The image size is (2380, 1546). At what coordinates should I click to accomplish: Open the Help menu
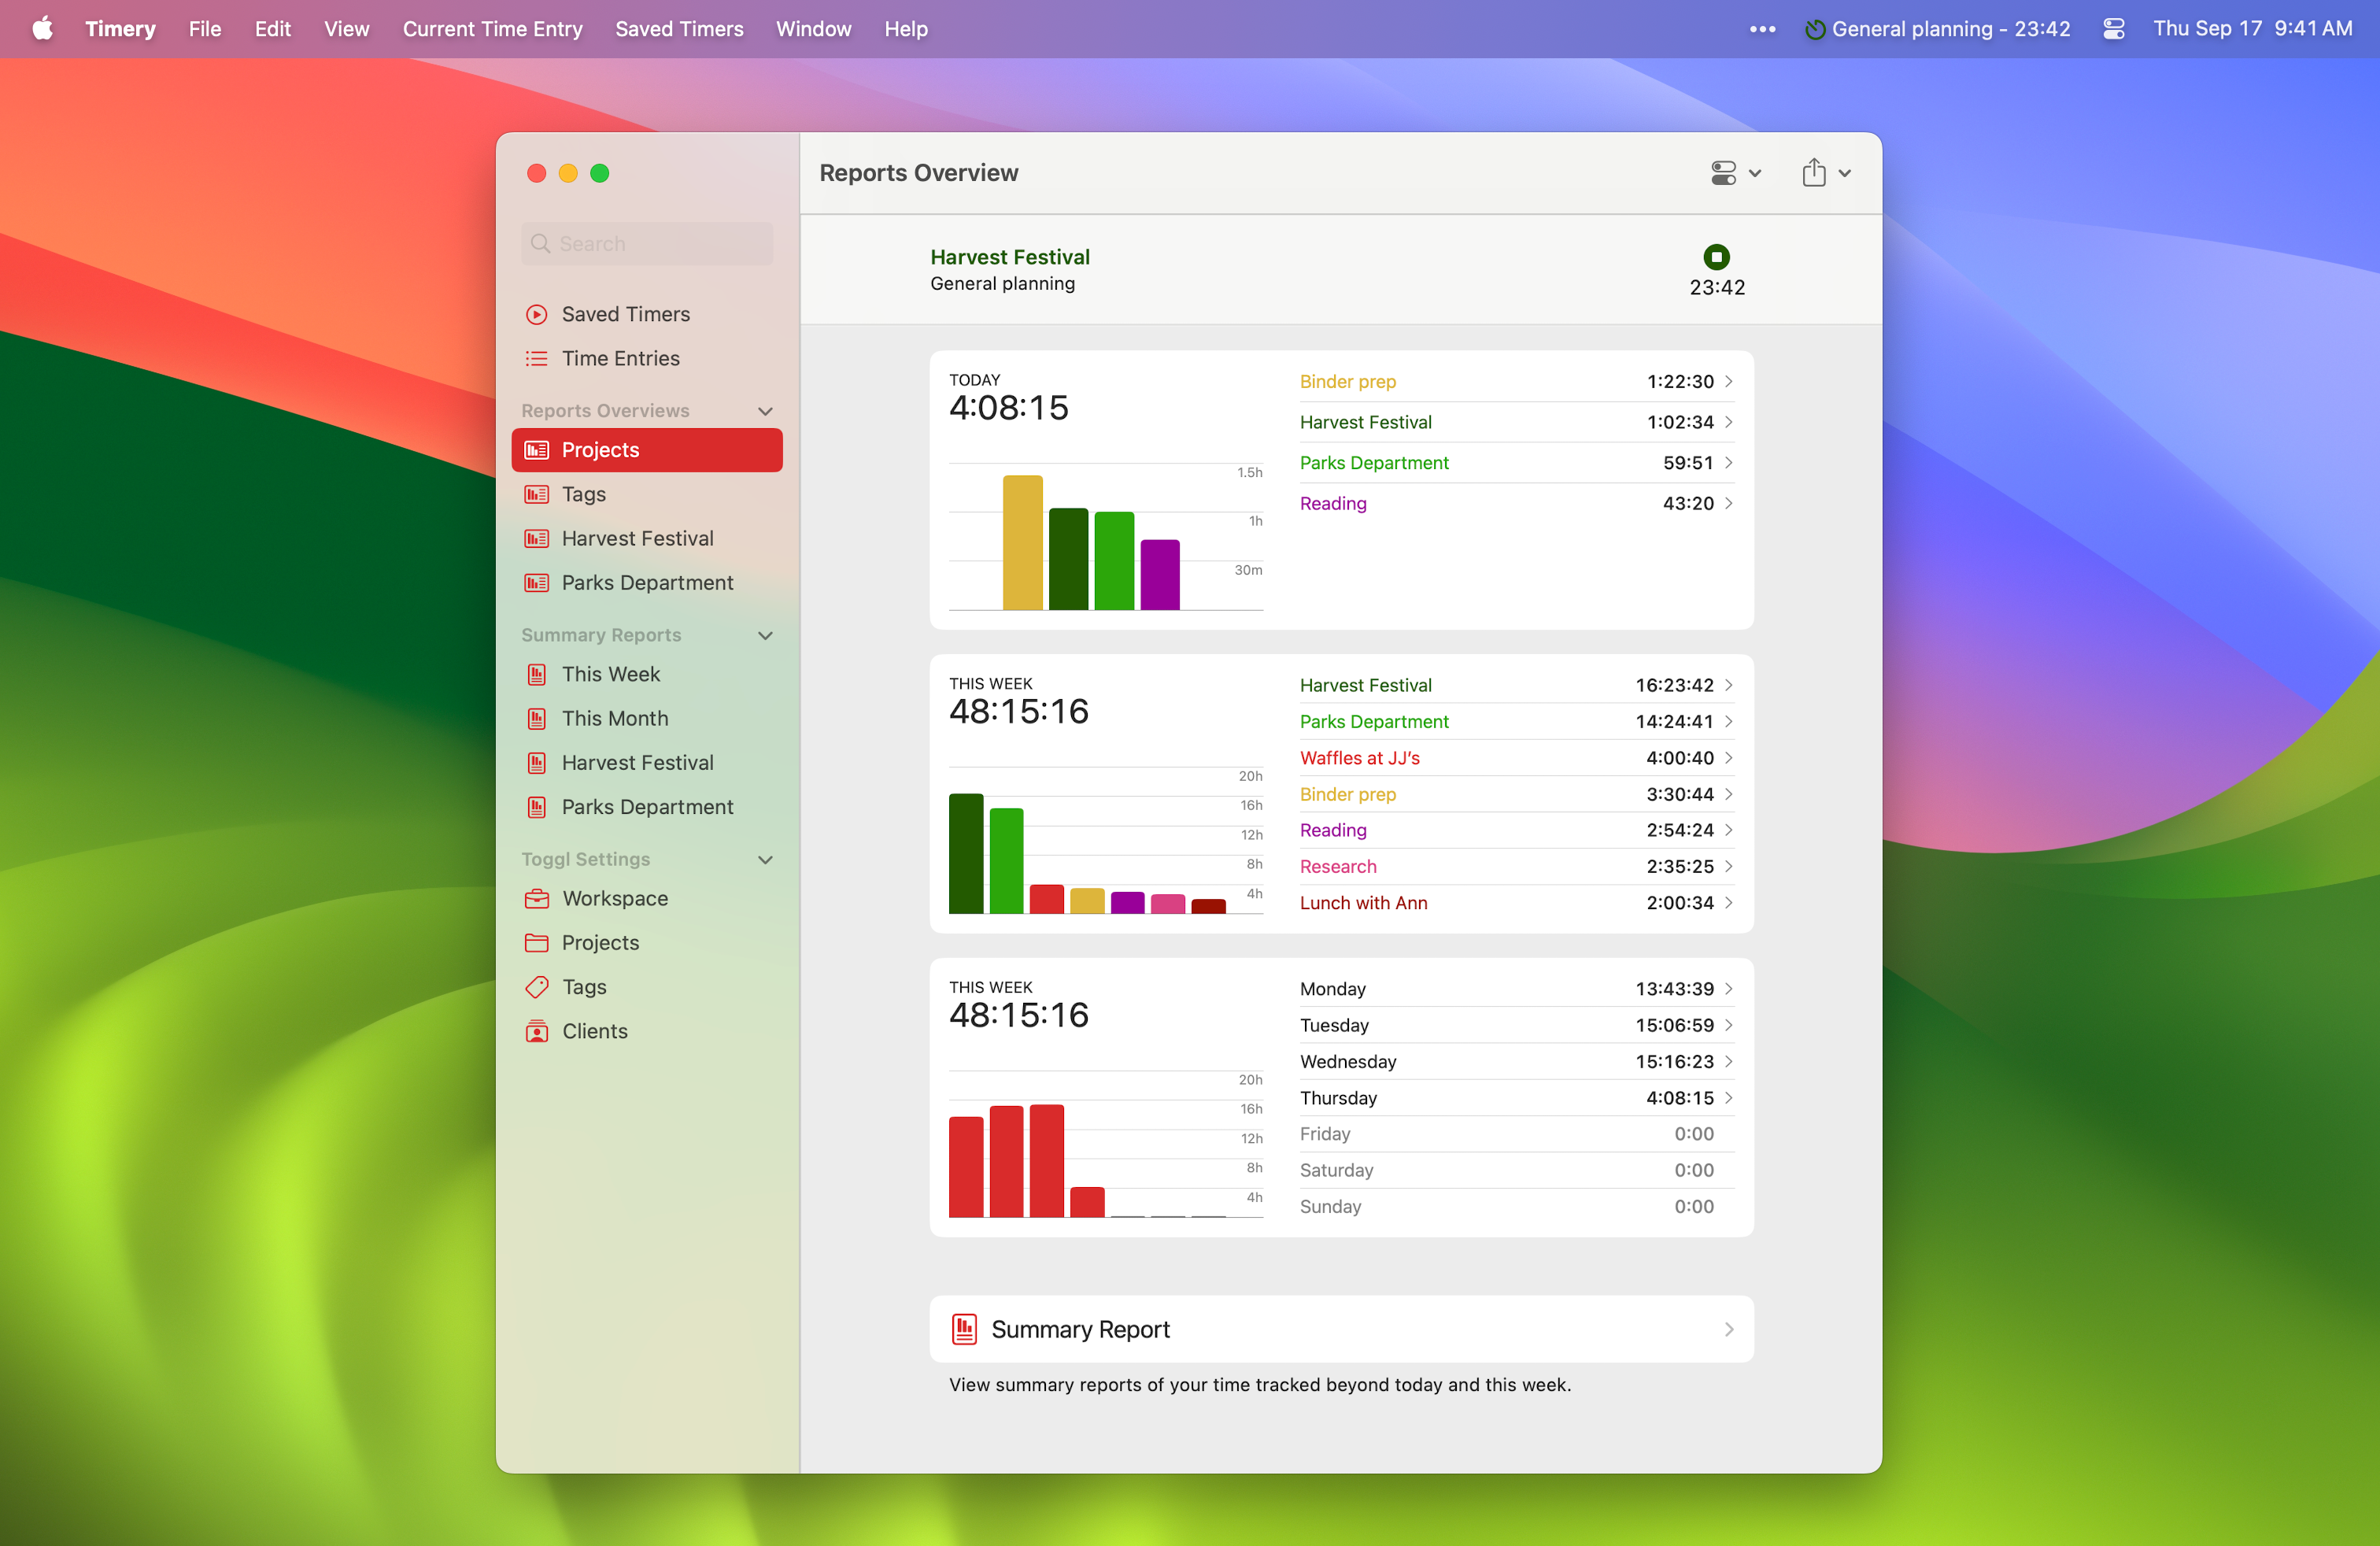point(905,29)
